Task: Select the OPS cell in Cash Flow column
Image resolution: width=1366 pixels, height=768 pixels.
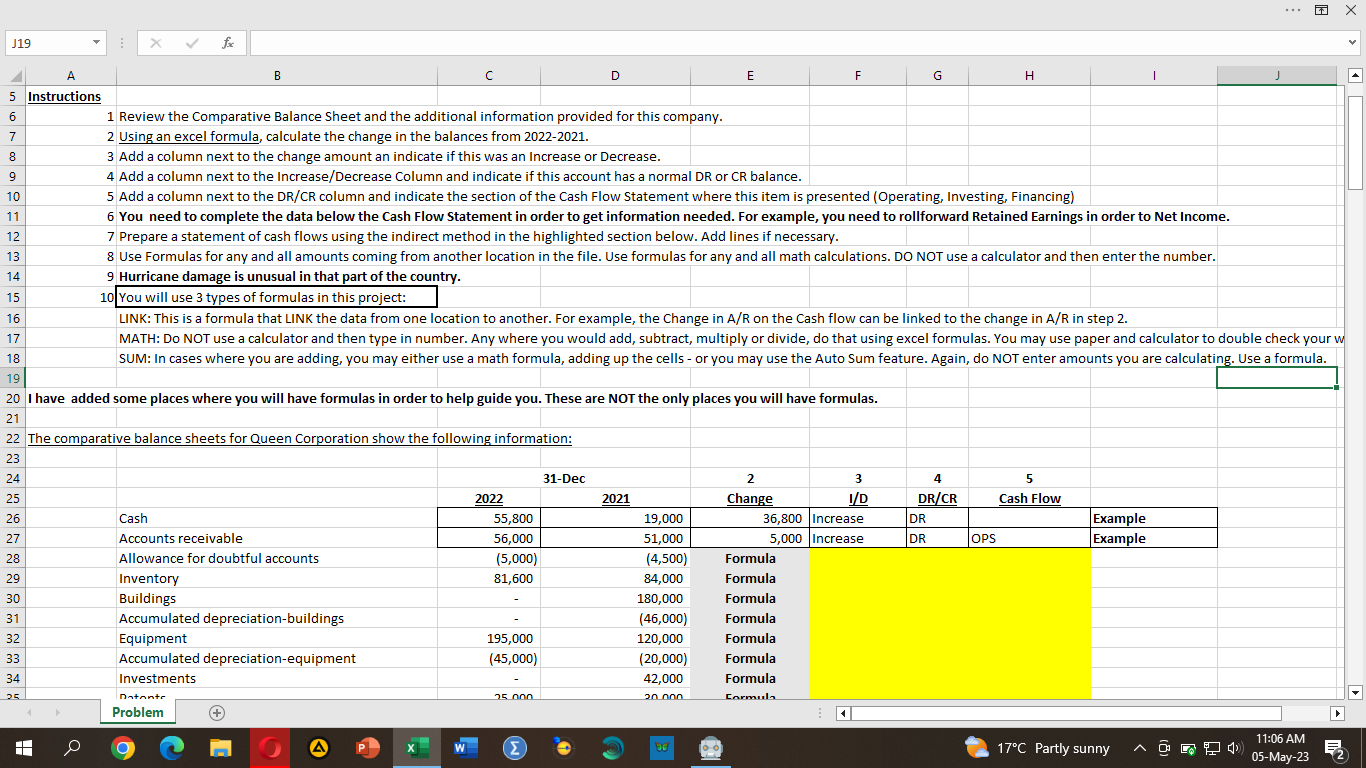Action: (x=1030, y=538)
